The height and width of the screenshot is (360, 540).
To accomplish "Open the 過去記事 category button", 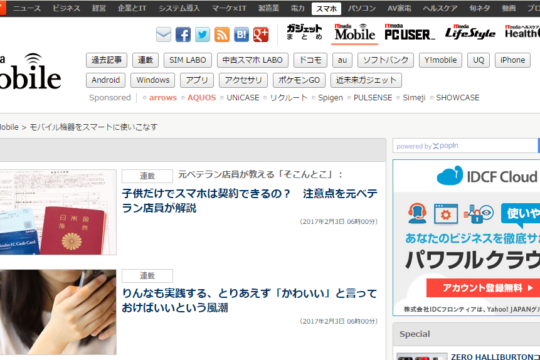I will (x=107, y=60).
